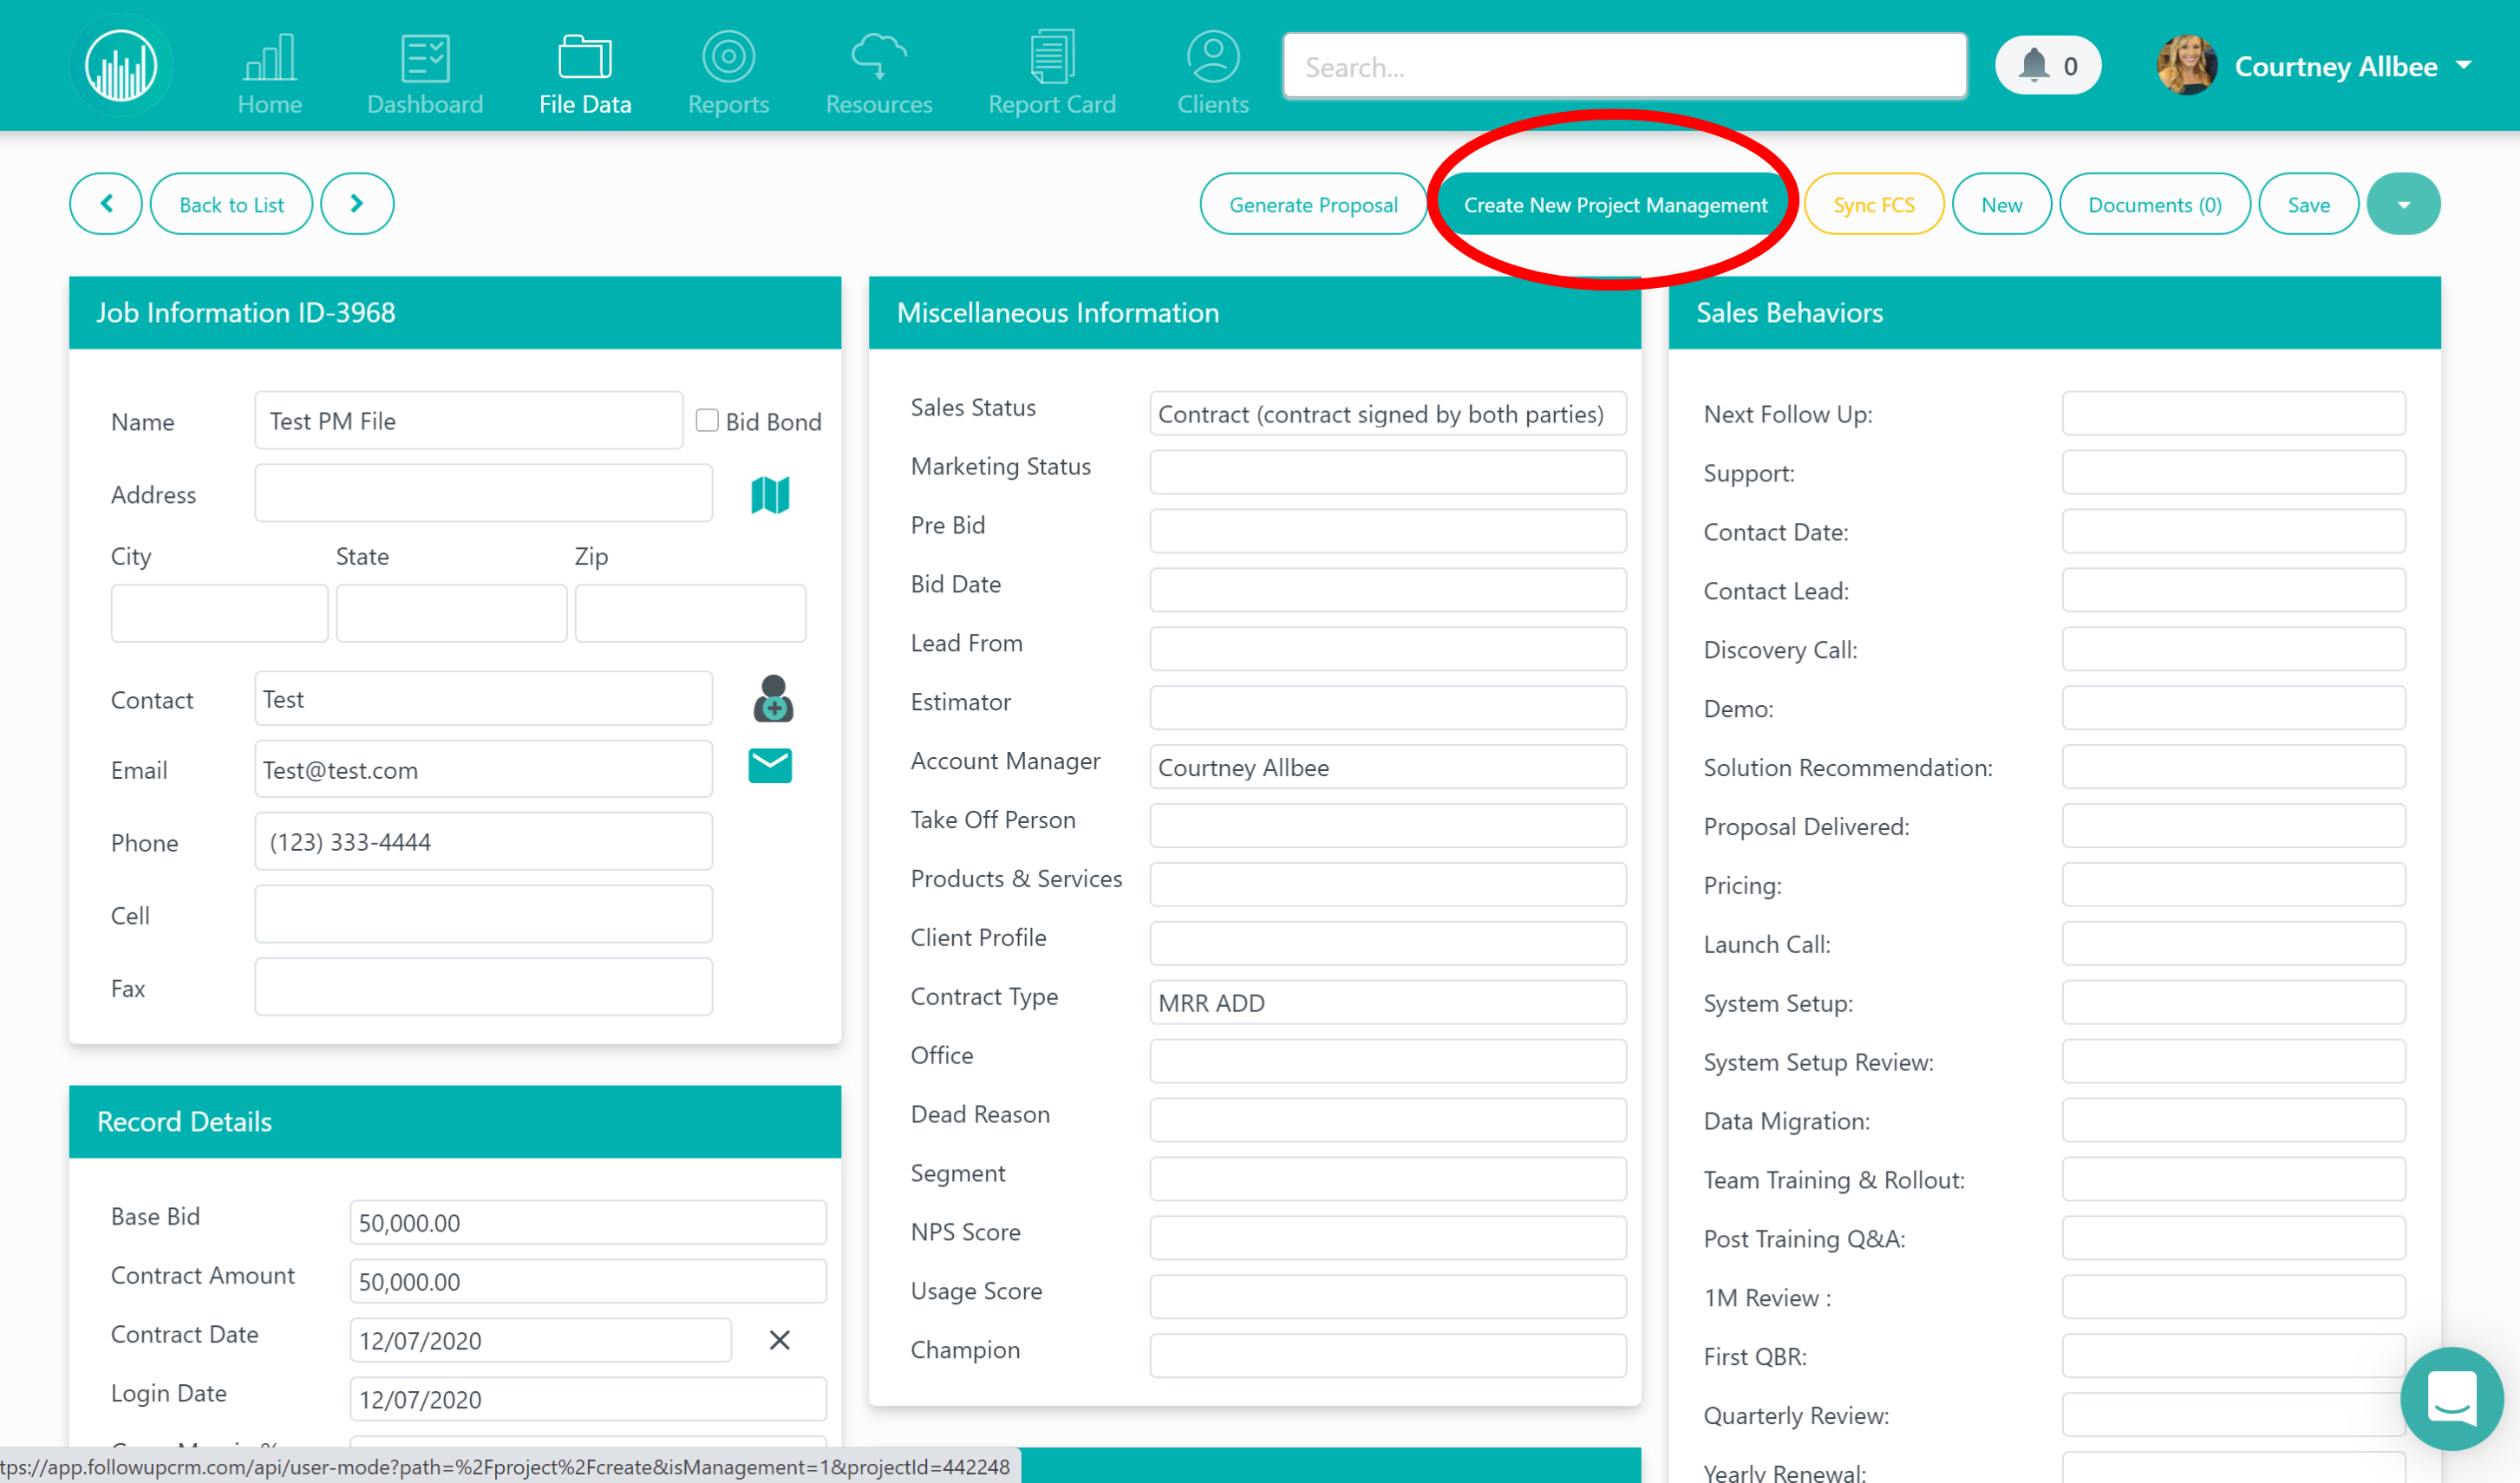Screen dimensions: 2520x1483
Task: Open the Reports navigation item
Action: point(728,73)
